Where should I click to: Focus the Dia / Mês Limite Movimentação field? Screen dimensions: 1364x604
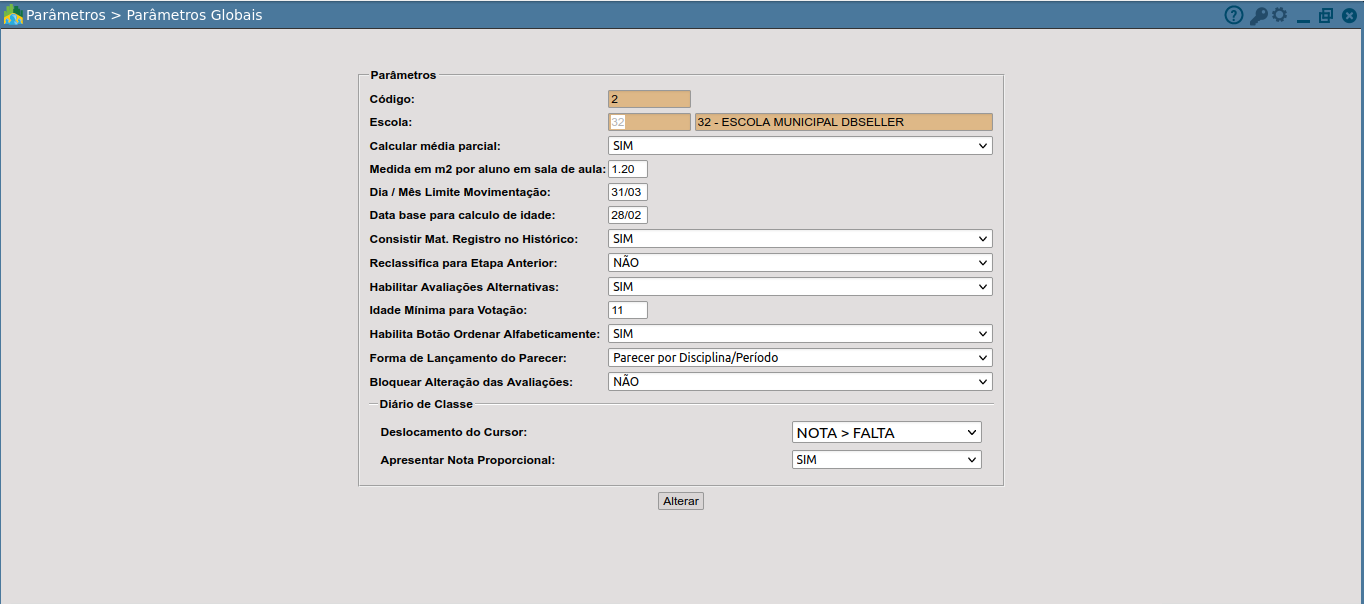click(627, 192)
